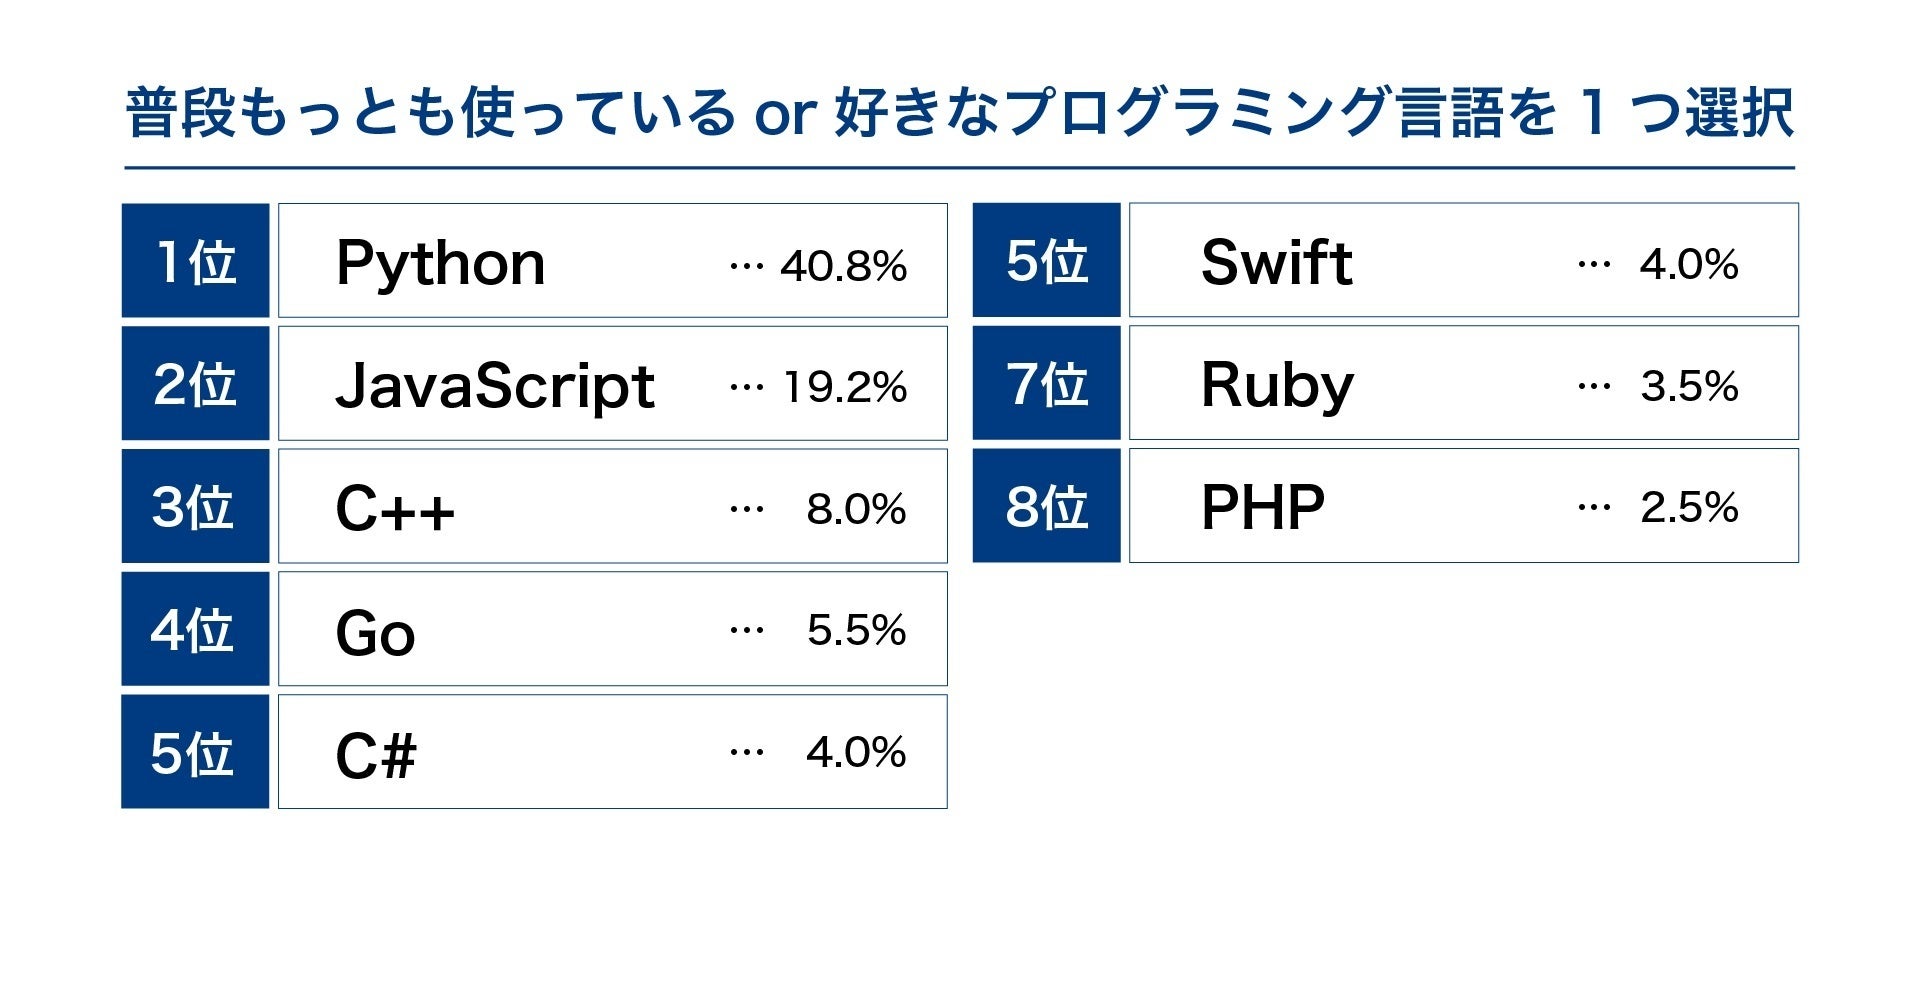Image resolution: width=1920 pixels, height=1005 pixels.
Task: Click the 19.2% value for JavaScript
Action: pyautogui.click(x=845, y=388)
